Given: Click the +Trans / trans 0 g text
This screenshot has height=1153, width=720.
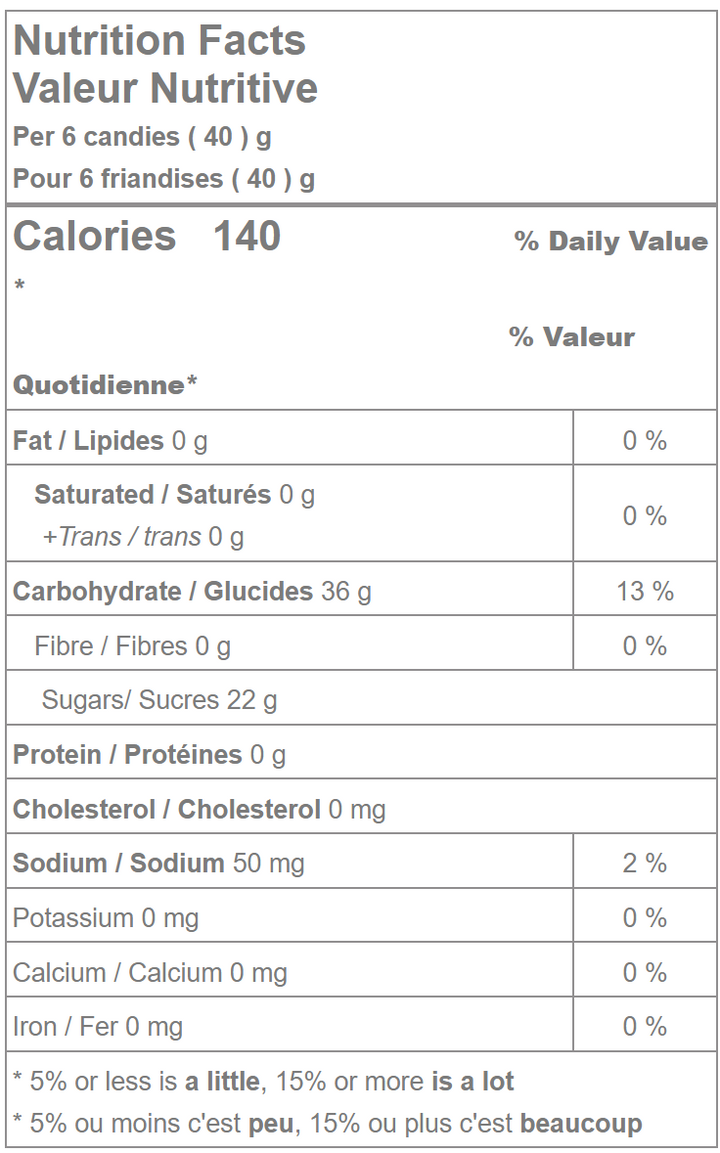Looking at the screenshot, I should click(143, 537).
